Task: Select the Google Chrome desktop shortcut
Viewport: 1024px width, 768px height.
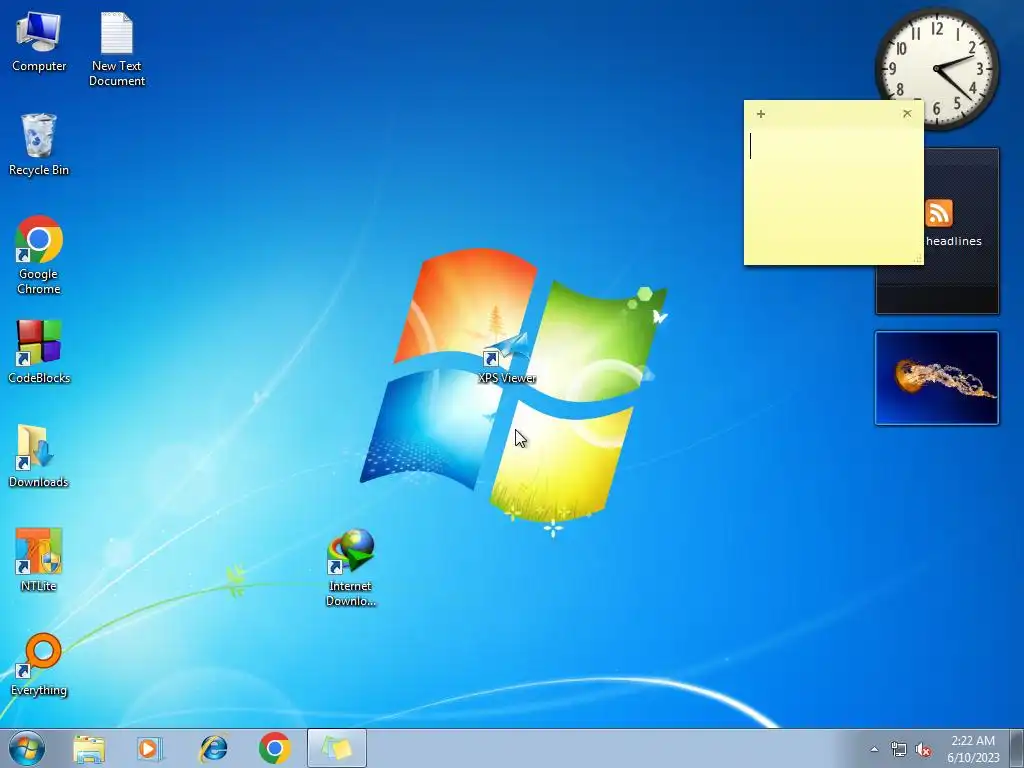Action: tap(39, 255)
